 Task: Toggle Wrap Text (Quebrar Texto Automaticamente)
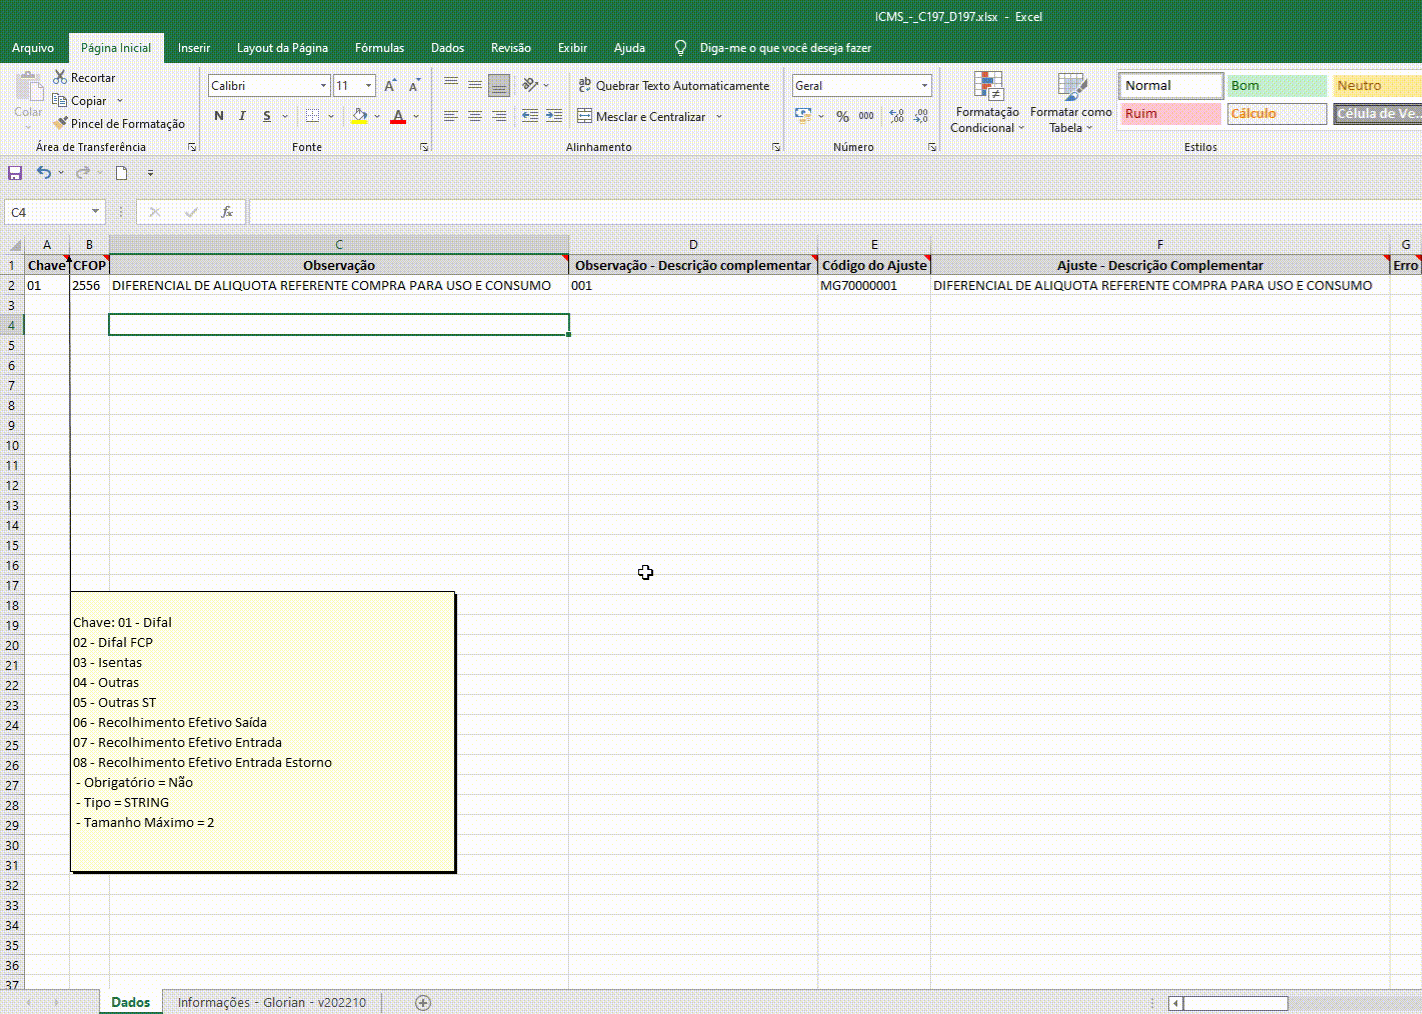[x=673, y=86]
